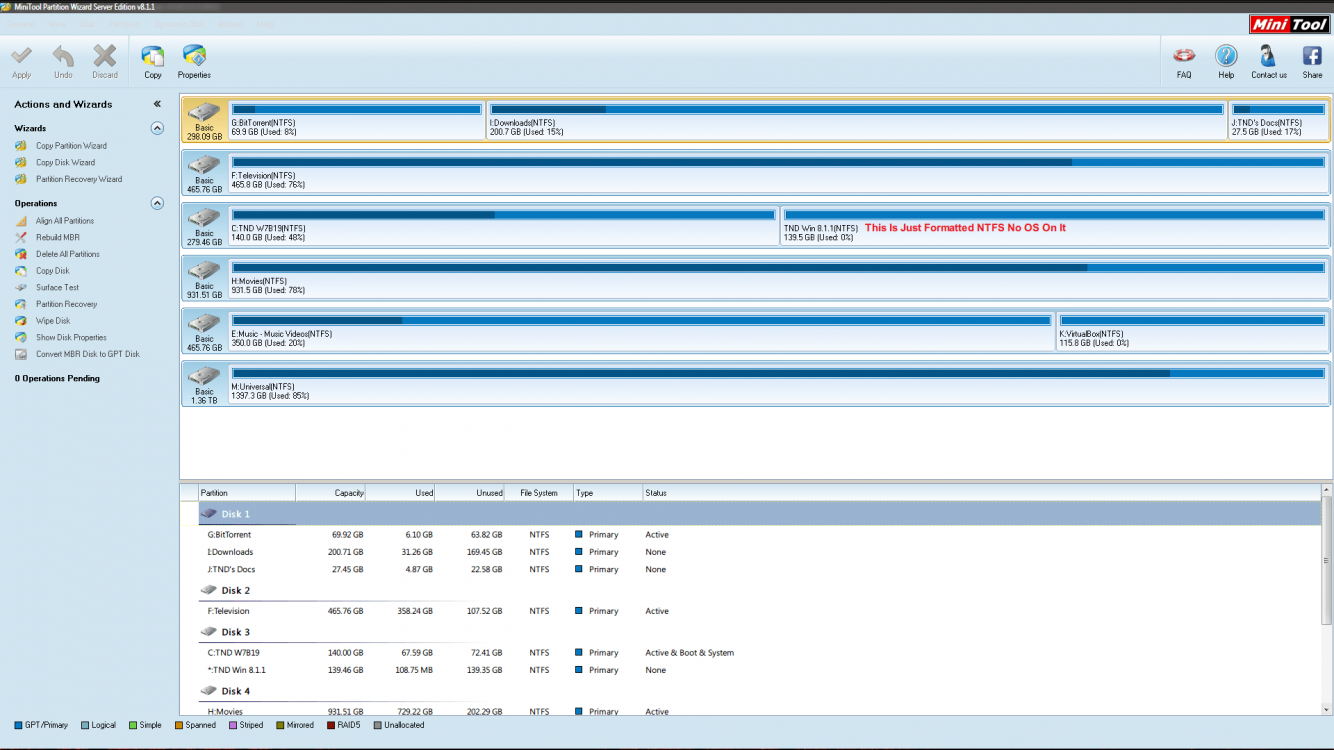Click the partition list scrollbar up arrow

tap(1327, 491)
